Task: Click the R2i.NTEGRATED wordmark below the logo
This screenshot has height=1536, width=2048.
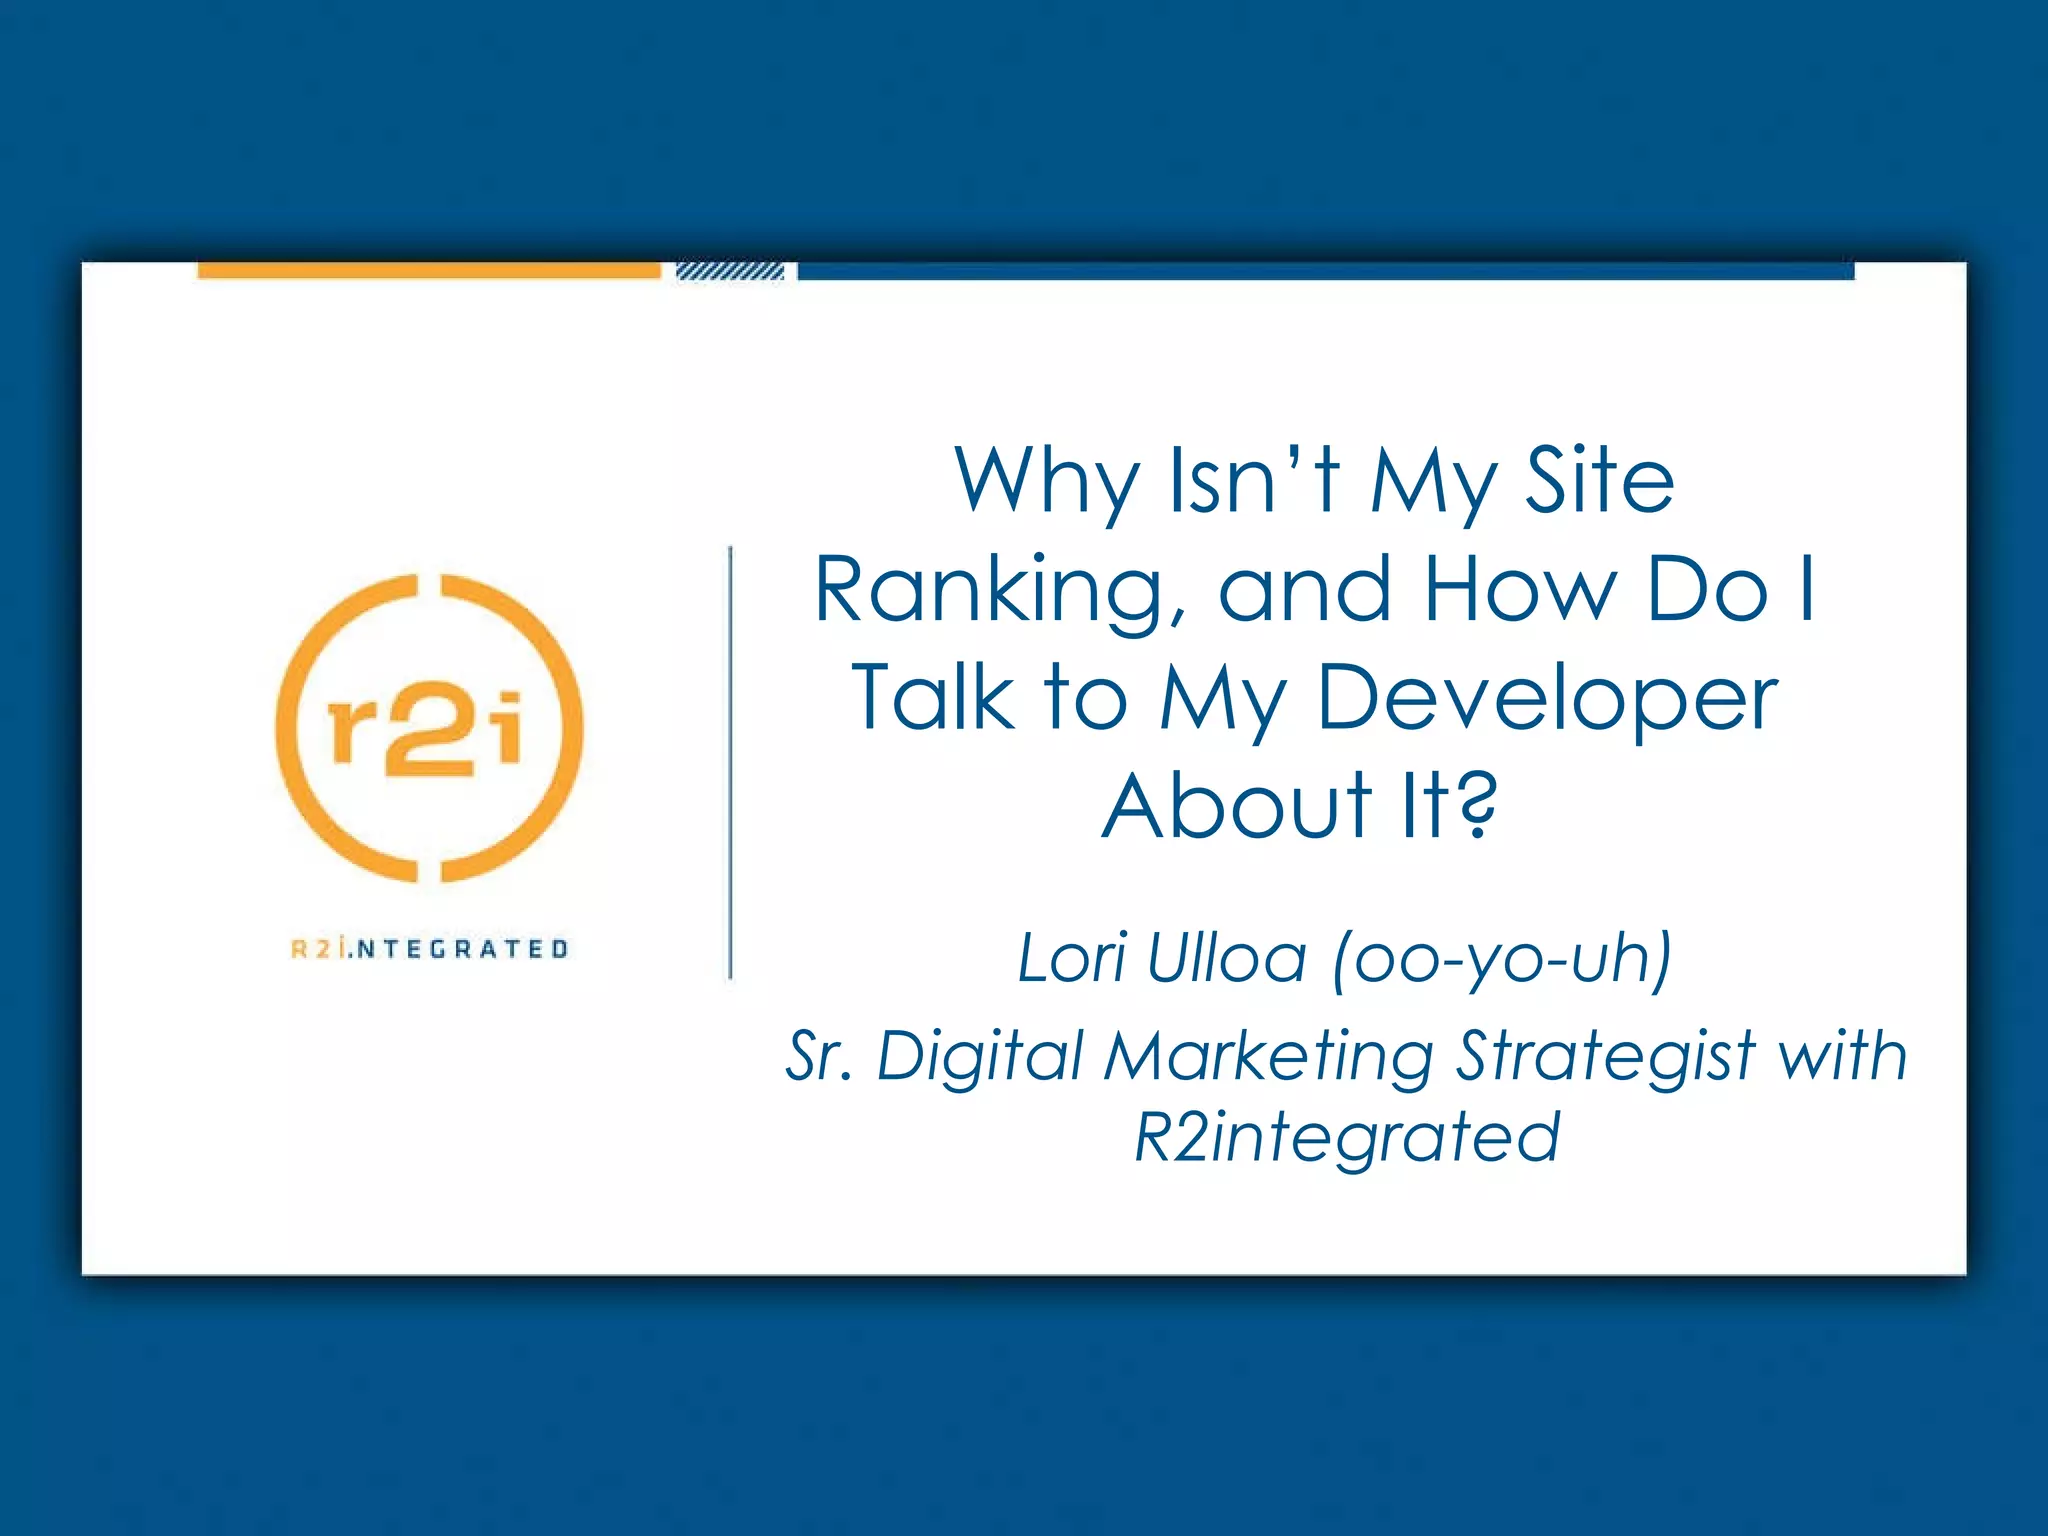Action: click(x=429, y=948)
